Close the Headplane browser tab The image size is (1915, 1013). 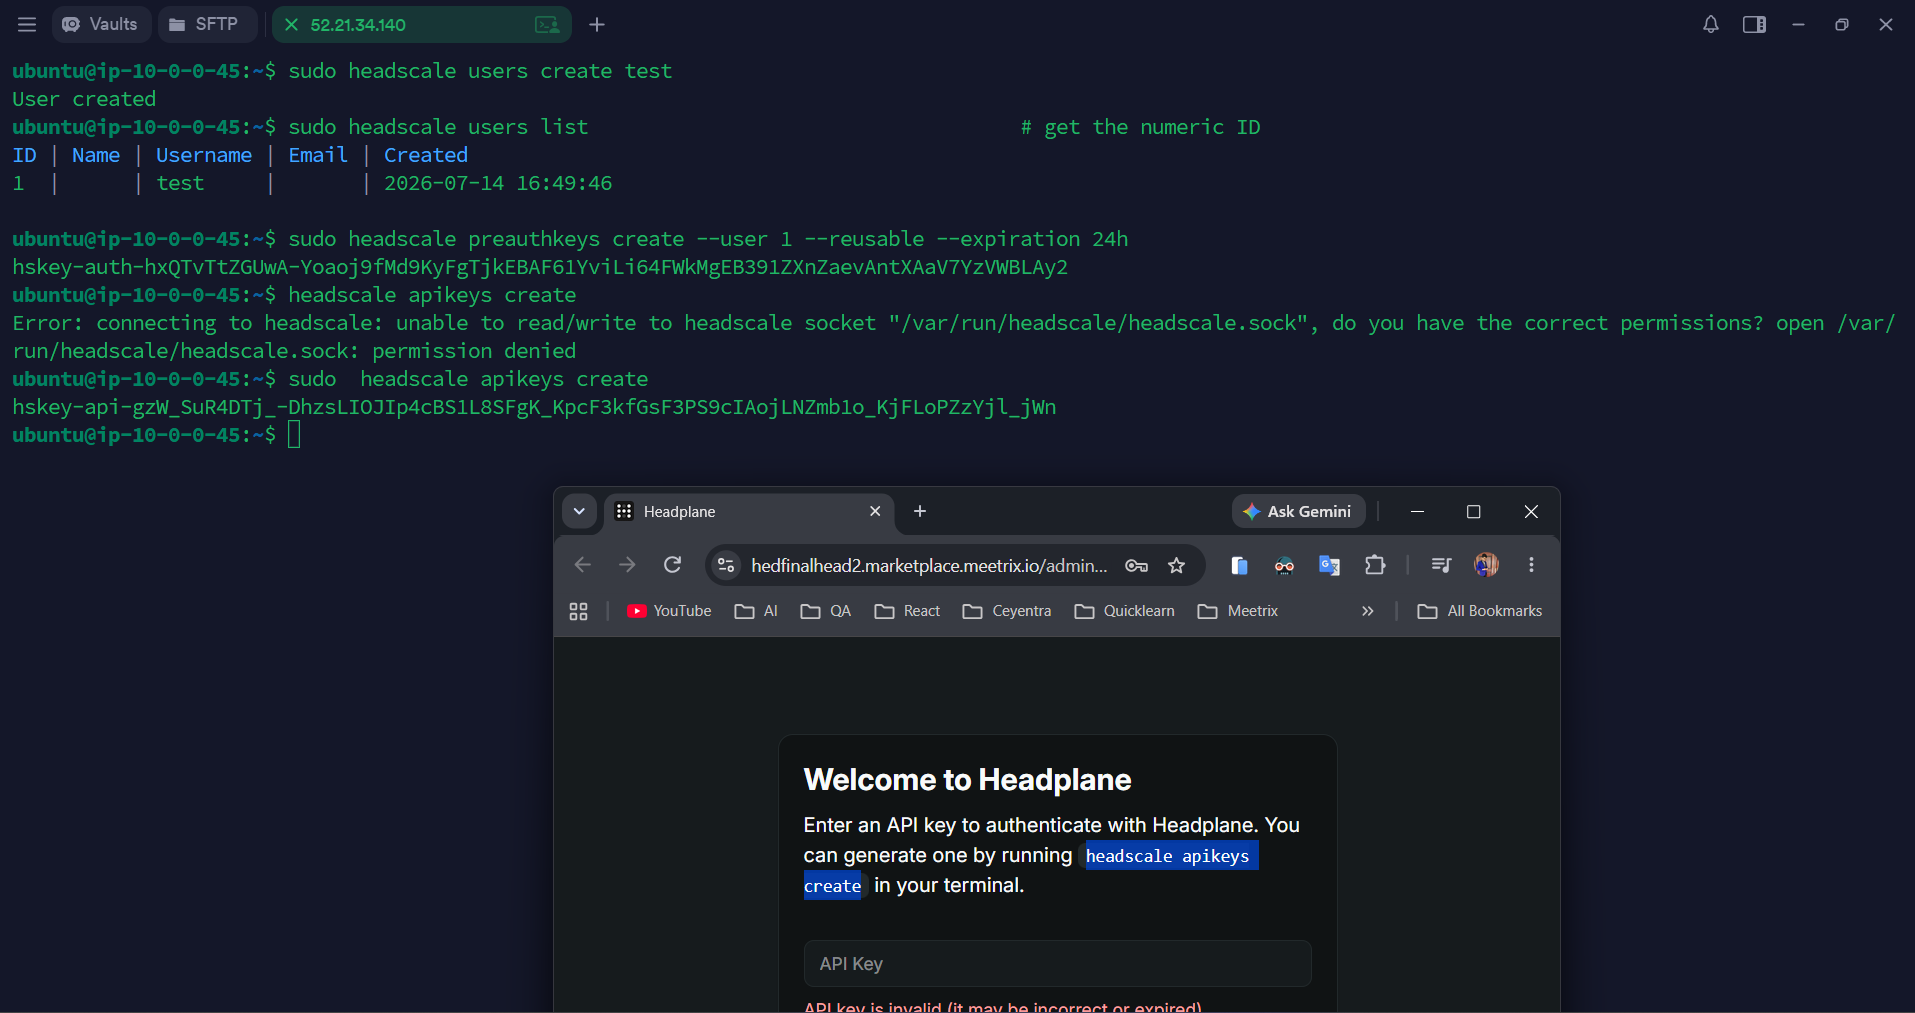pyautogui.click(x=875, y=511)
